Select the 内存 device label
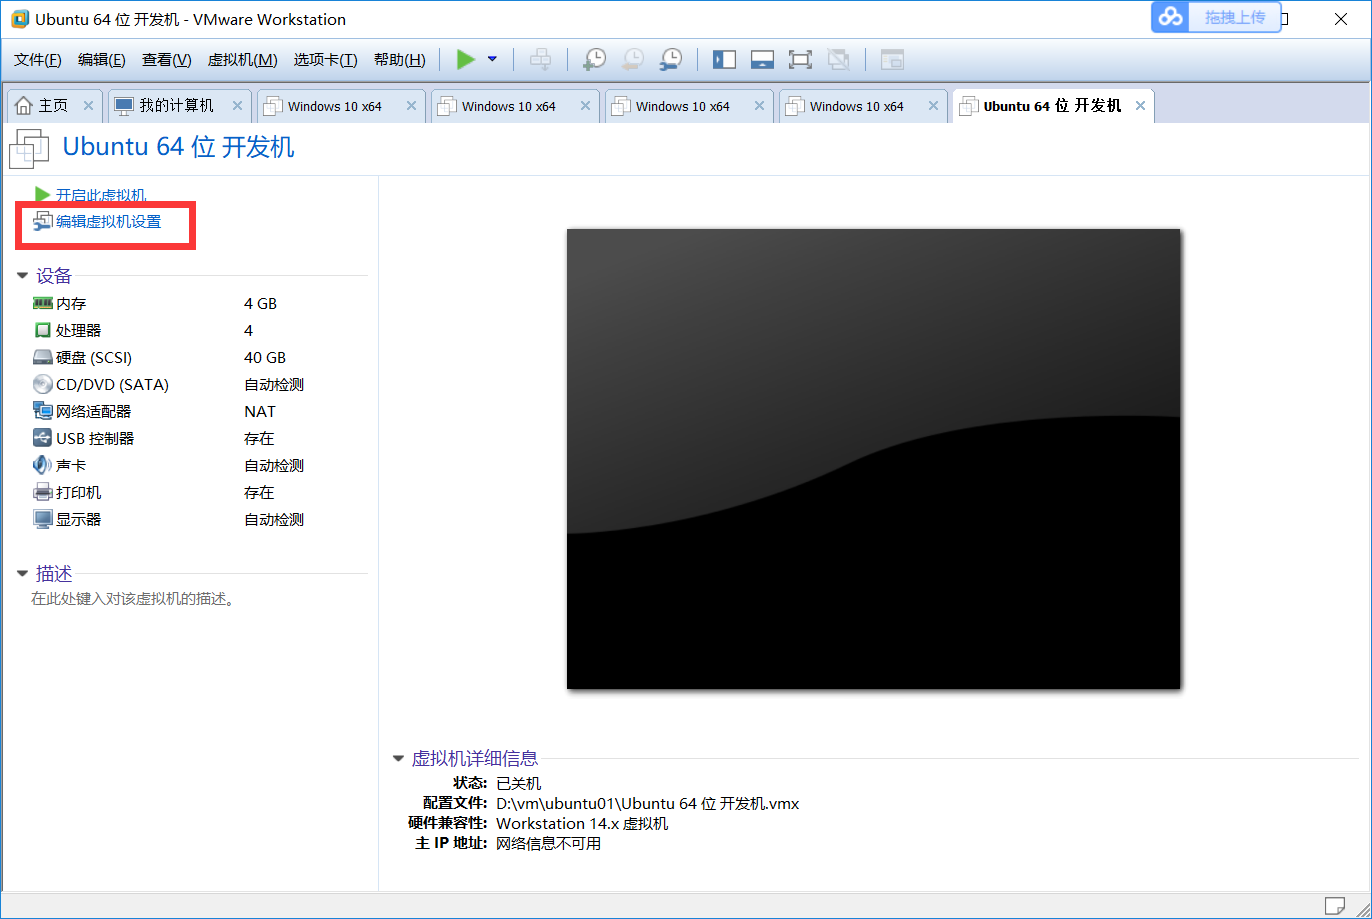This screenshot has width=1372, height=919. click(x=71, y=303)
